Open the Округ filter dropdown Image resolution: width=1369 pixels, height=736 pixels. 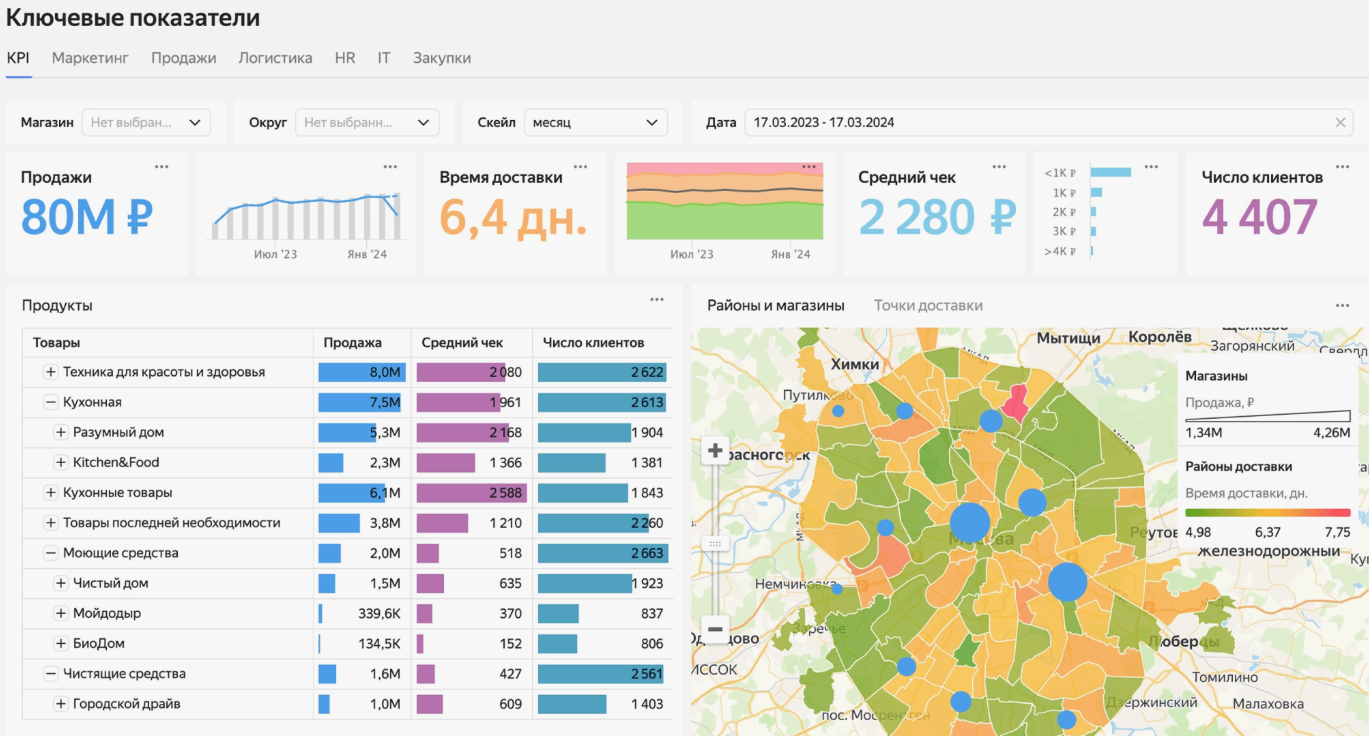point(367,123)
